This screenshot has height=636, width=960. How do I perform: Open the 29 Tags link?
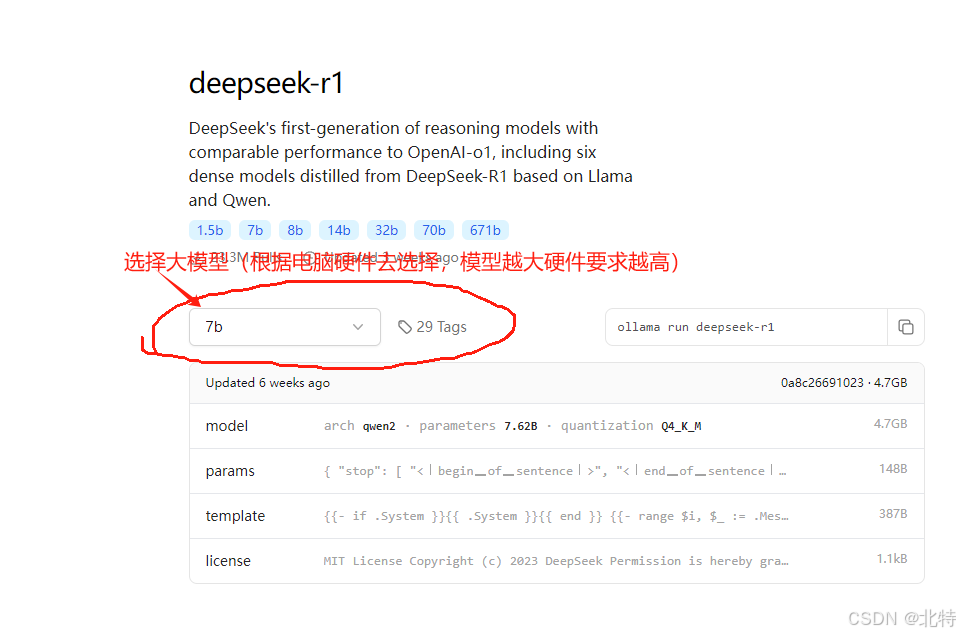432,327
